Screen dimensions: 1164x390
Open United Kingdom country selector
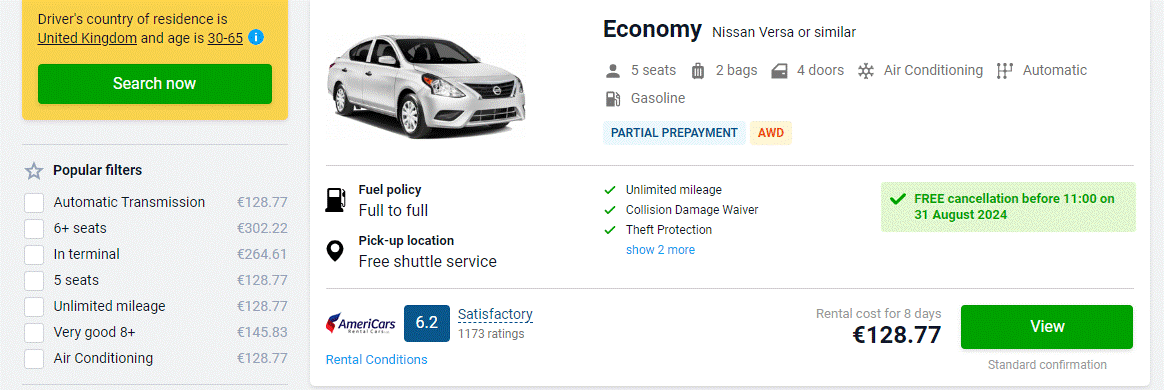[87, 38]
